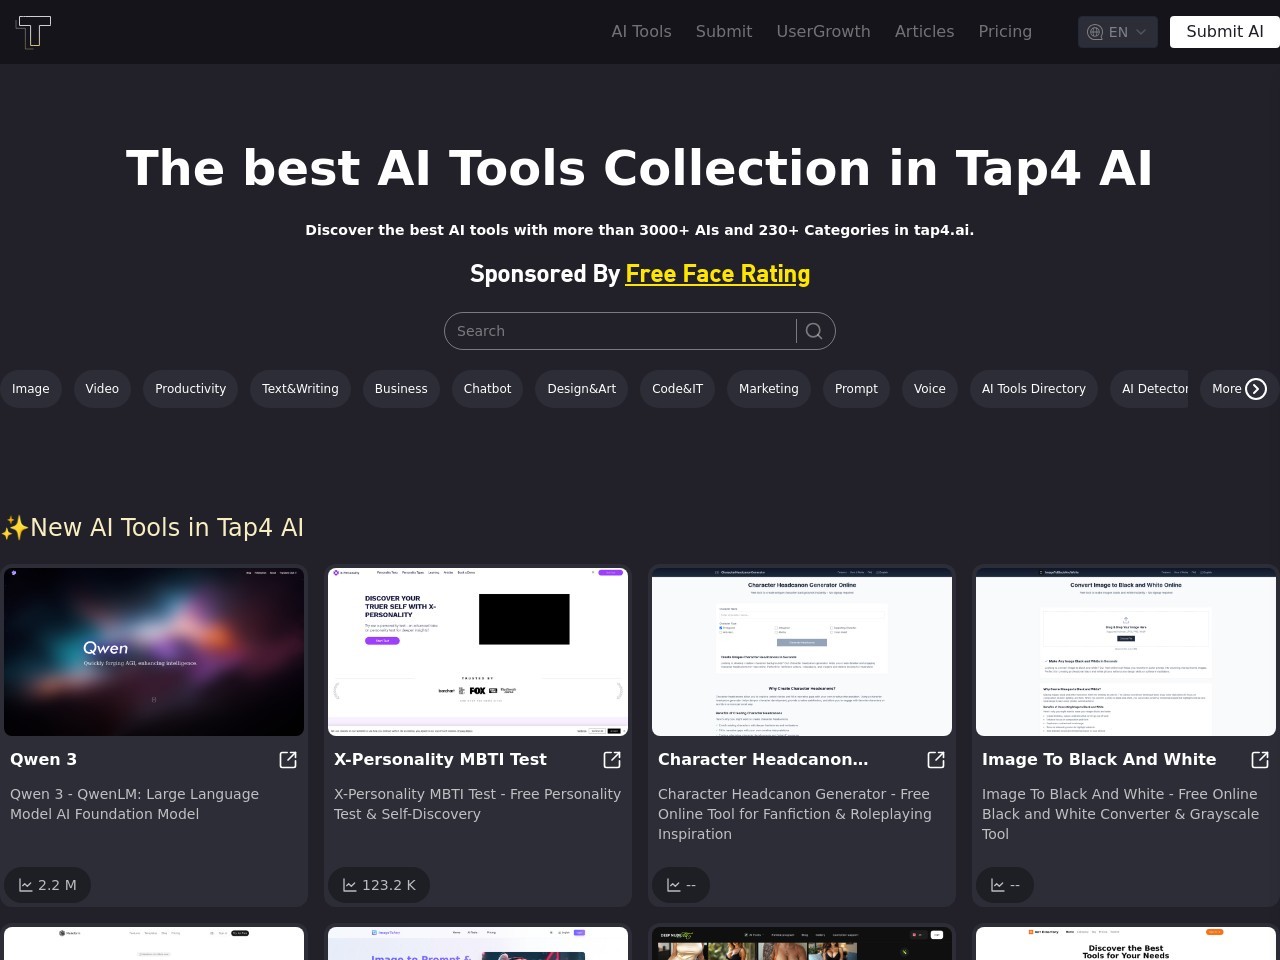
Task: Open the EN language dropdown
Action: pyautogui.click(x=1118, y=32)
